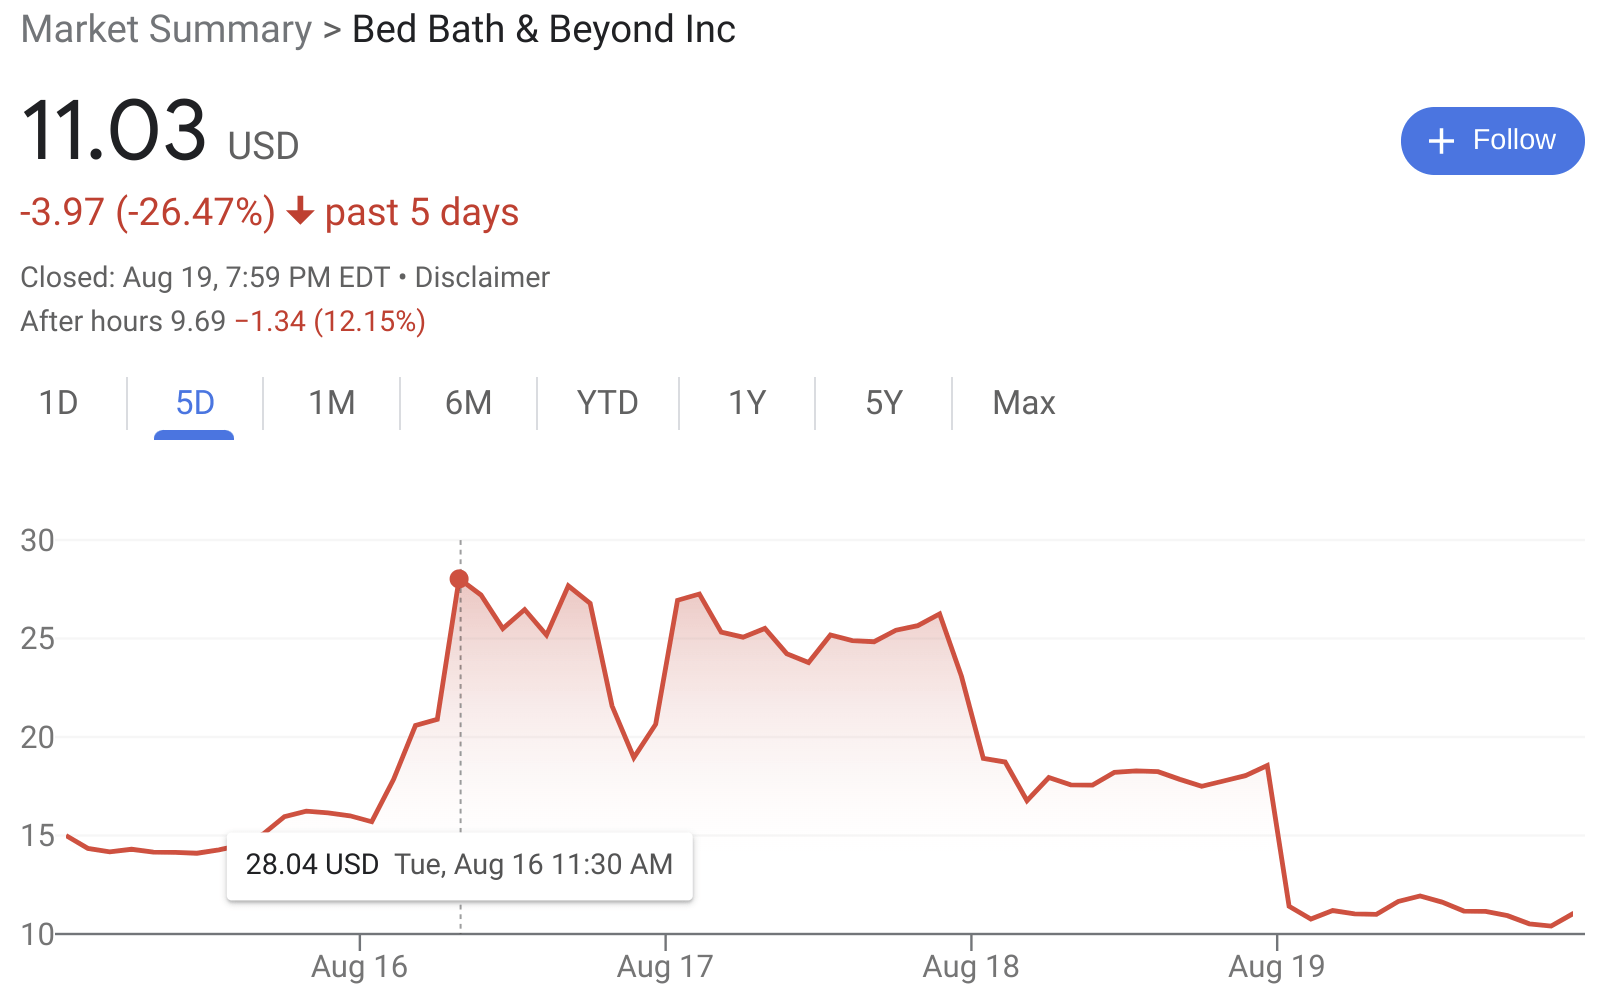
Task: Click the Aug 18 axis marker
Action: click(x=971, y=966)
